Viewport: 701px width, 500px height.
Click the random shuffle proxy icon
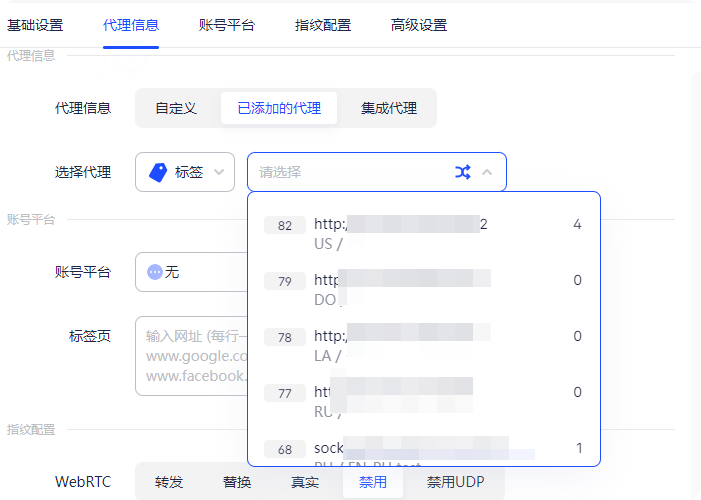pyautogui.click(x=463, y=172)
